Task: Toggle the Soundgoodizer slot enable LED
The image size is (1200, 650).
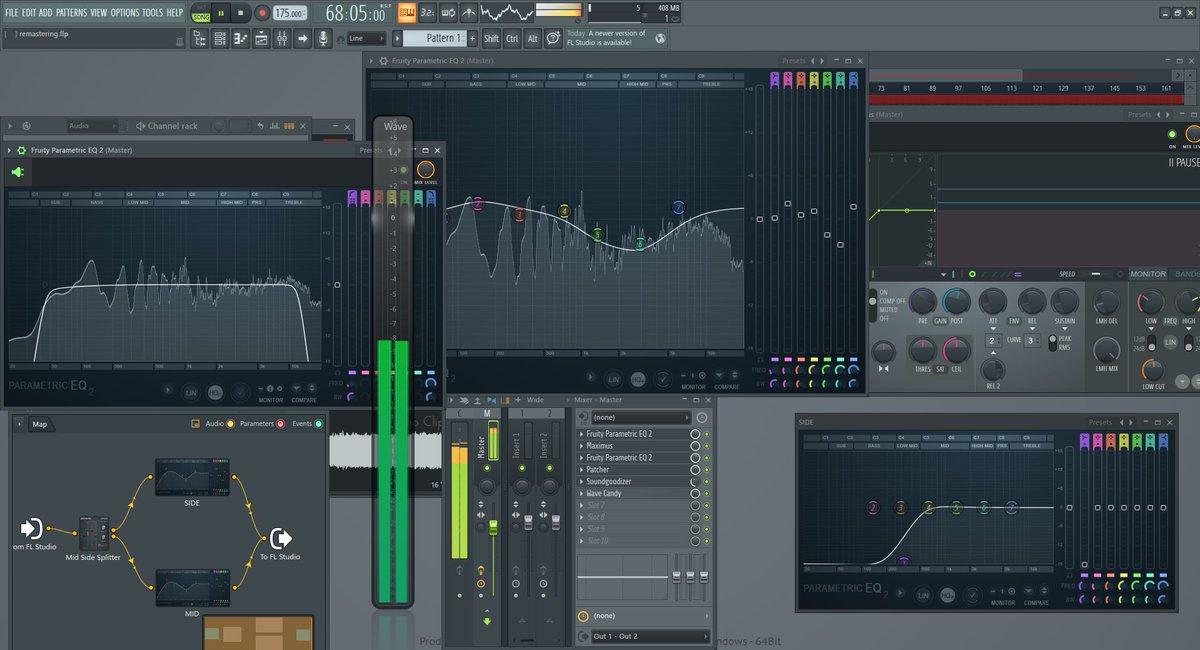Action: [x=706, y=482]
